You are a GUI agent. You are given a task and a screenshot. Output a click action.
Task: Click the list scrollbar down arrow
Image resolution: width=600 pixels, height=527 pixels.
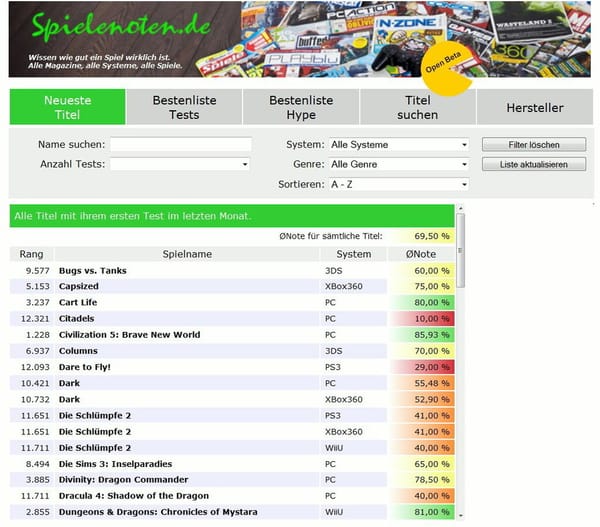pyautogui.click(x=460, y=515)
